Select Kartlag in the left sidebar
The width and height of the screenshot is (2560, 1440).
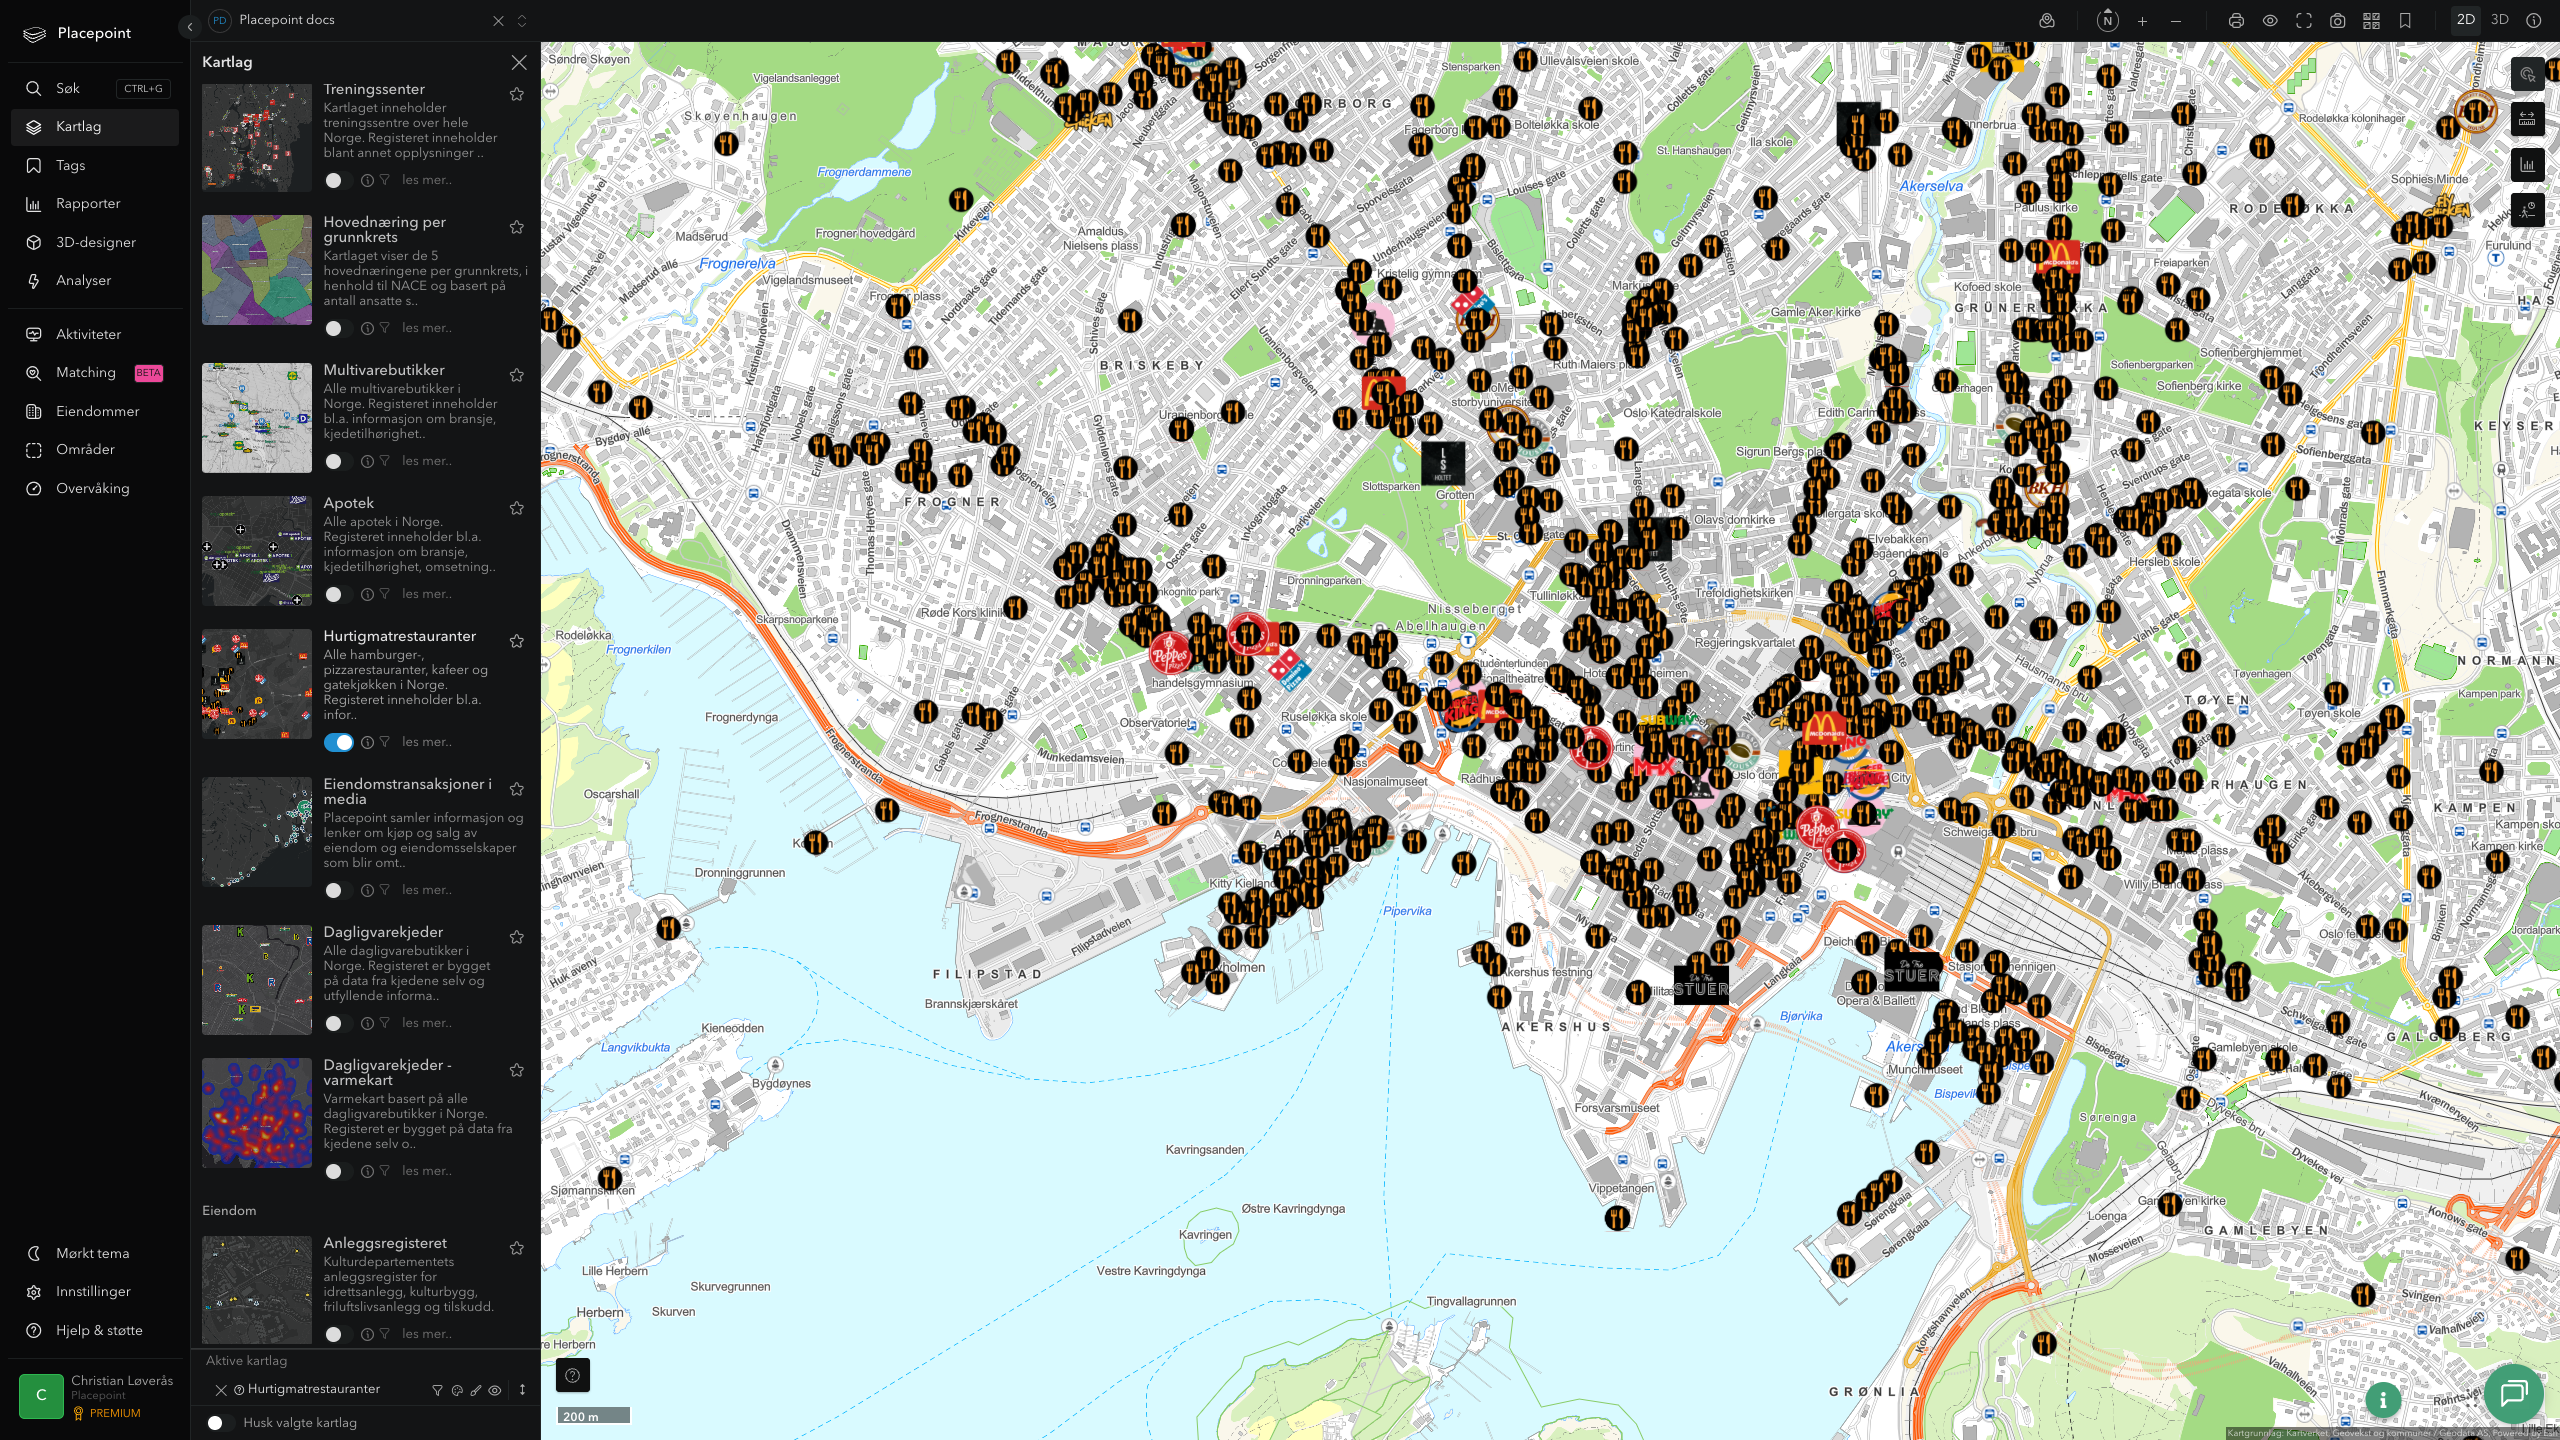(x=95, y=127)
